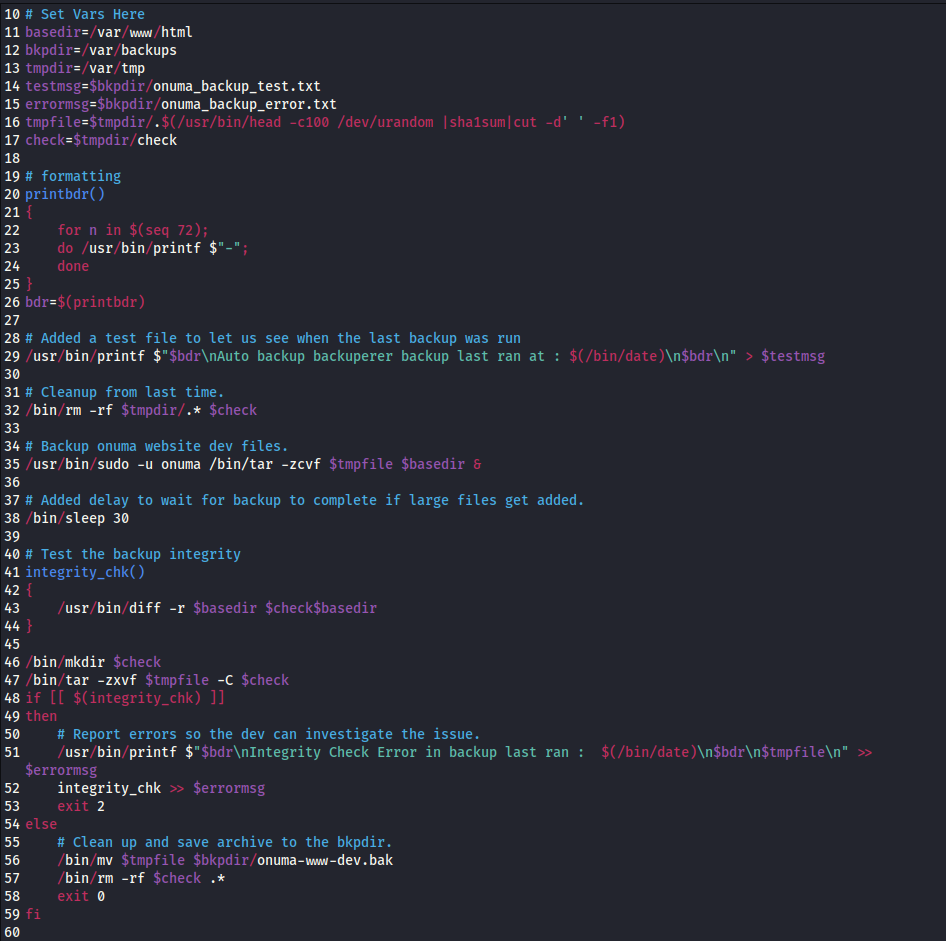Click the line '/bin/mkdir $check'
This screenshot has height=941, width=946.
(93, 662)
